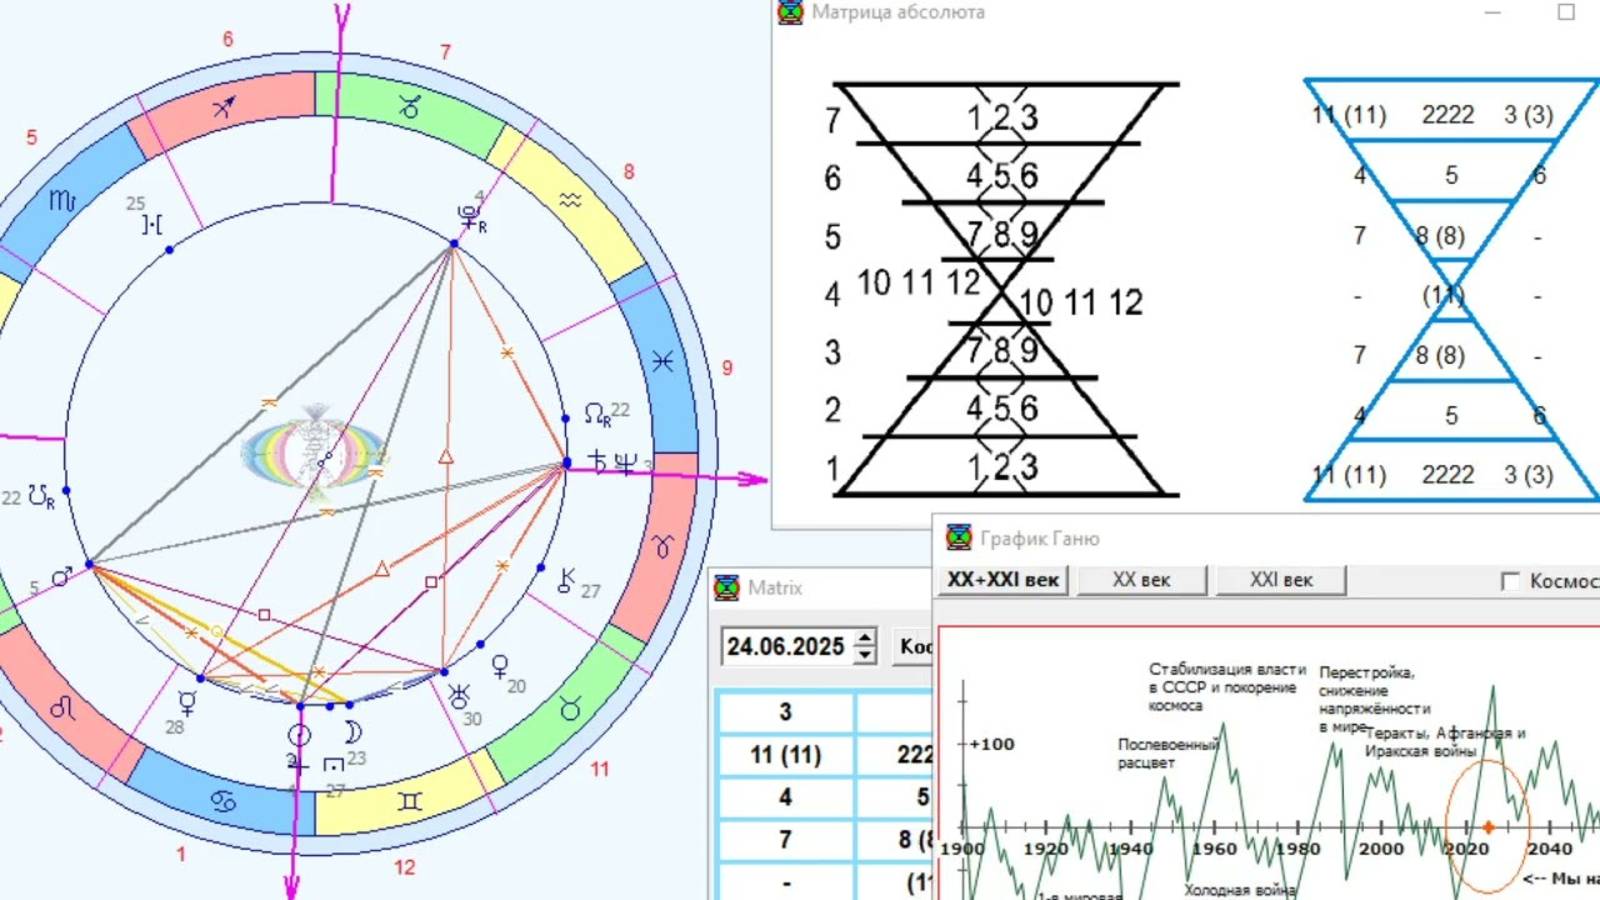Click the Matrix window title icon
The image size is (1600, 900).
tap(727, 587)
